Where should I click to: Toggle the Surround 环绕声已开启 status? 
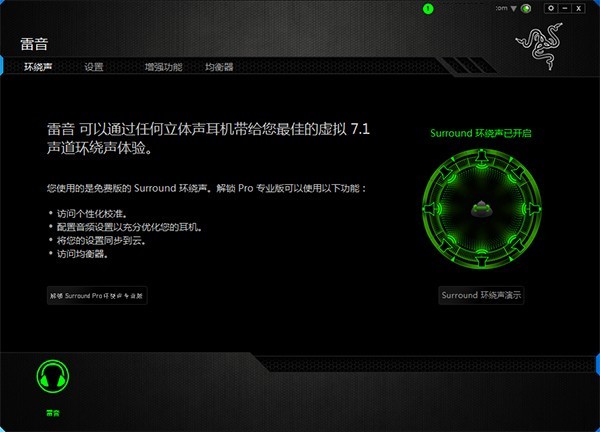coord(481,133)
